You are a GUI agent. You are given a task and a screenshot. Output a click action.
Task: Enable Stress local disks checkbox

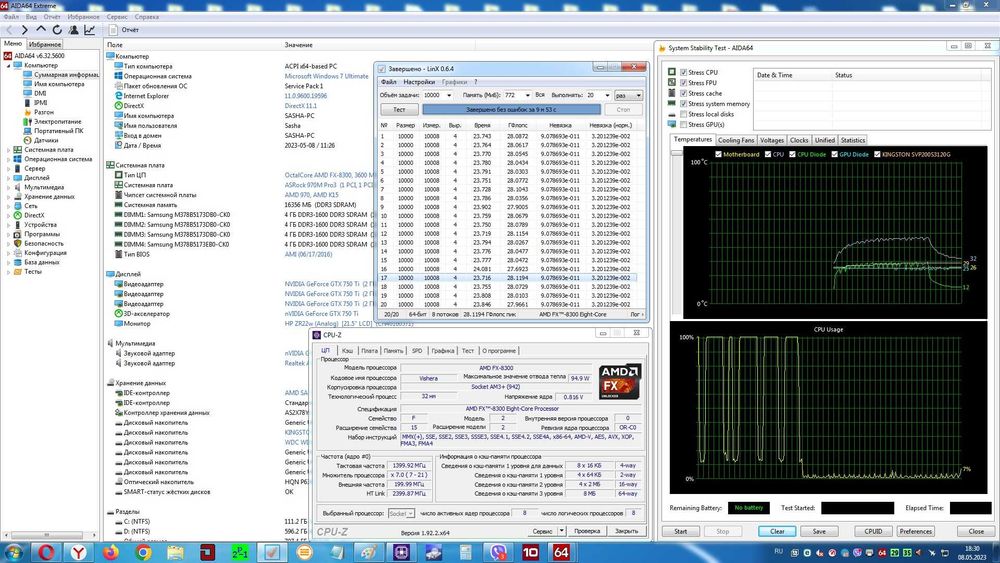[683, 114]
